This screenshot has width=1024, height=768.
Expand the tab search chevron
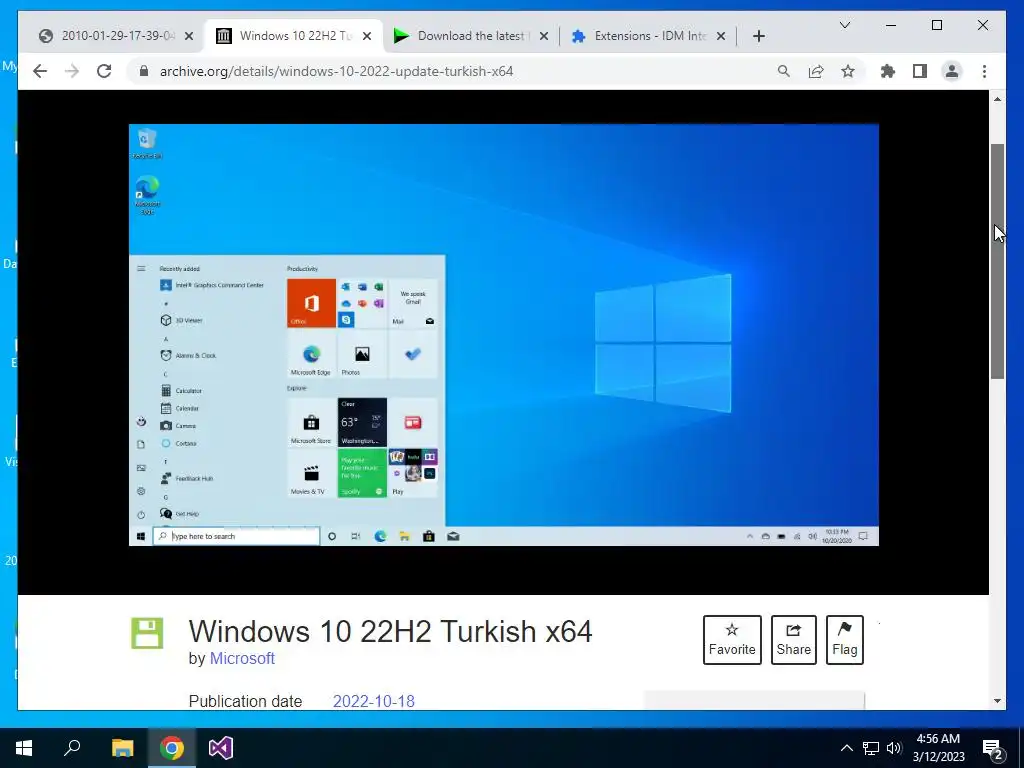[844, 25]
